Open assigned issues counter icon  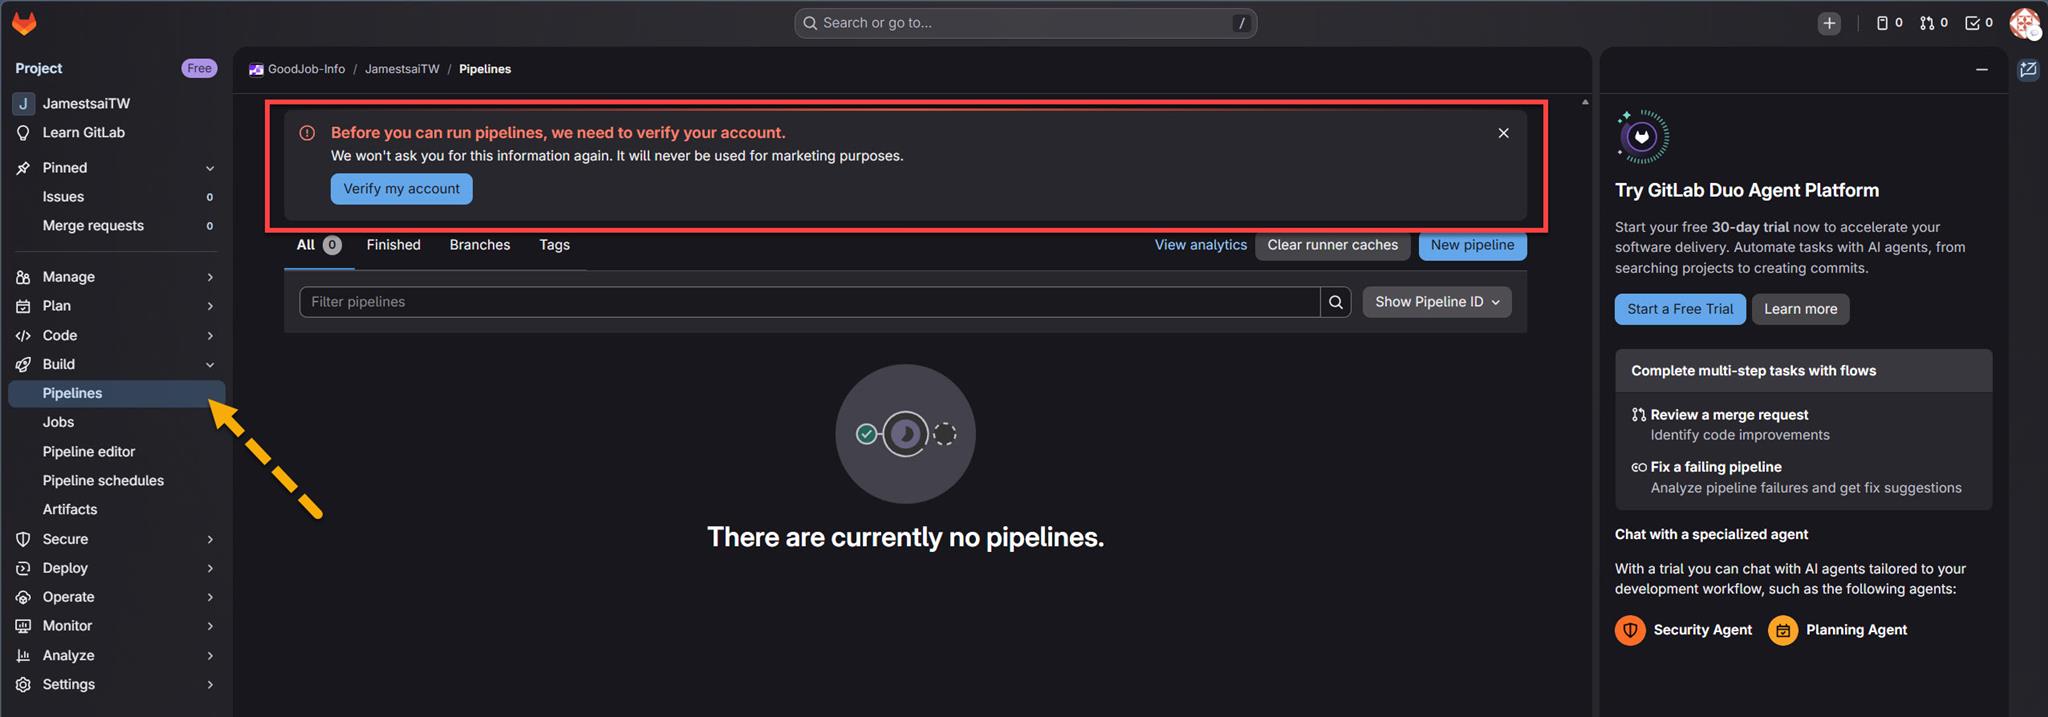pos(1888,23)
